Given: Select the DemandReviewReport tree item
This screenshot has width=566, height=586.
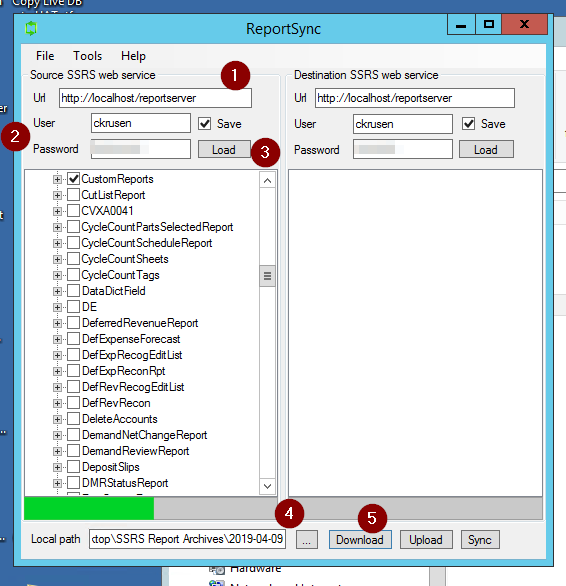Looking at the screenshot, I should 135,451.
